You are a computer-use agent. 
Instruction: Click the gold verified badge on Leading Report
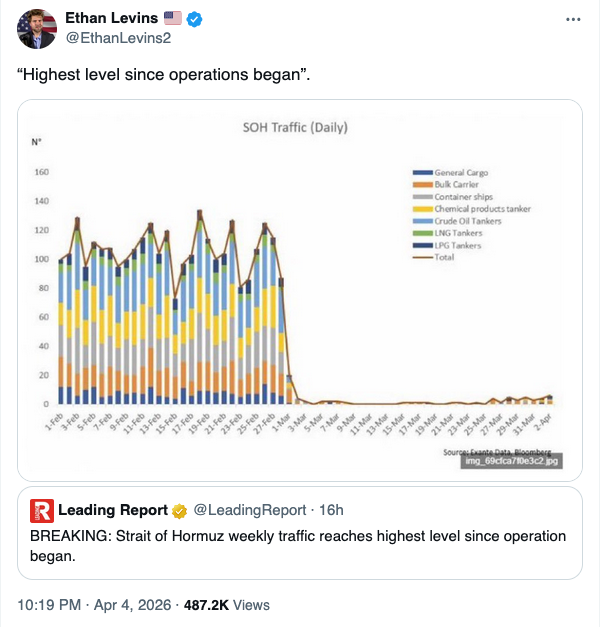pos(179,511)
